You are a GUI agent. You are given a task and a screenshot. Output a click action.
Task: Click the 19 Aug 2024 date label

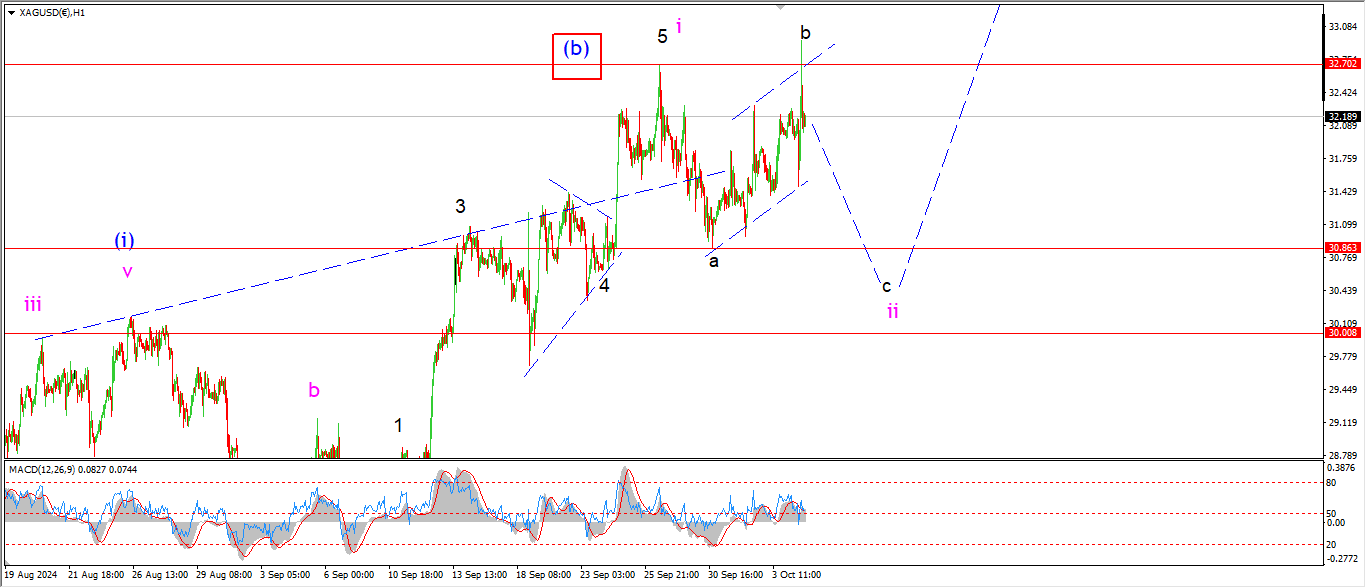pos(31,575)
